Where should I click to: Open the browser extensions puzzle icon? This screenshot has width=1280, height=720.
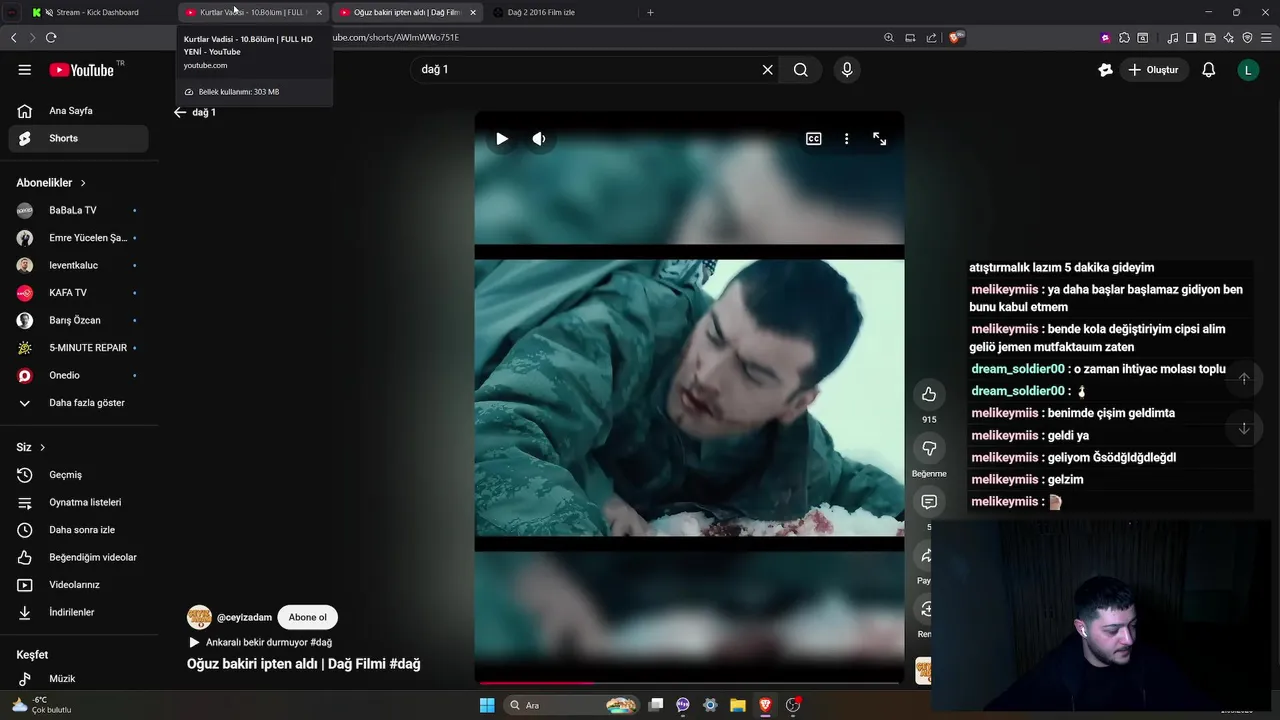1124,37
